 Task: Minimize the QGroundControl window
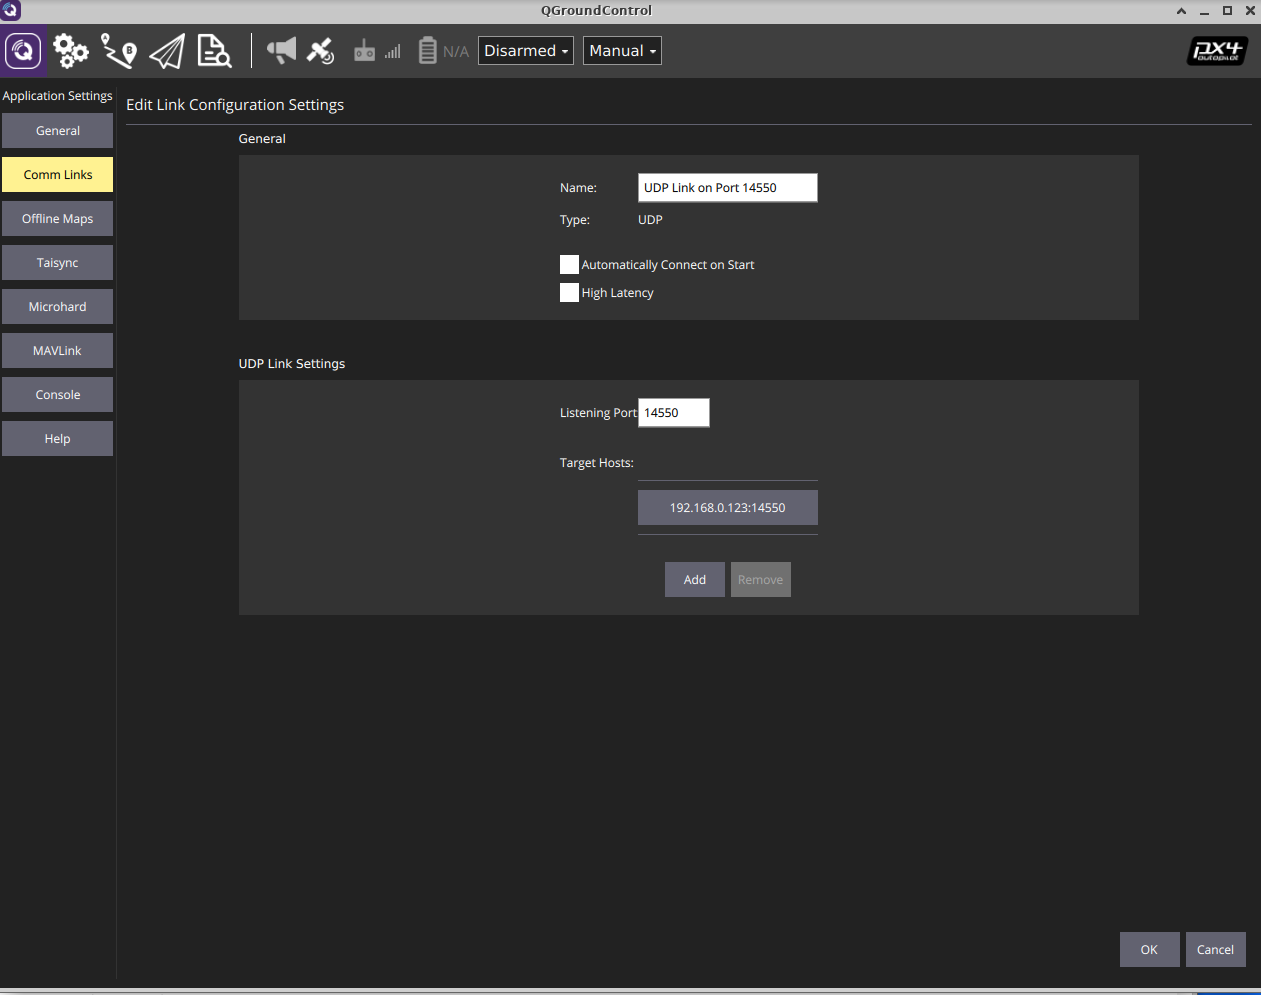click(x=1204, y=11)
